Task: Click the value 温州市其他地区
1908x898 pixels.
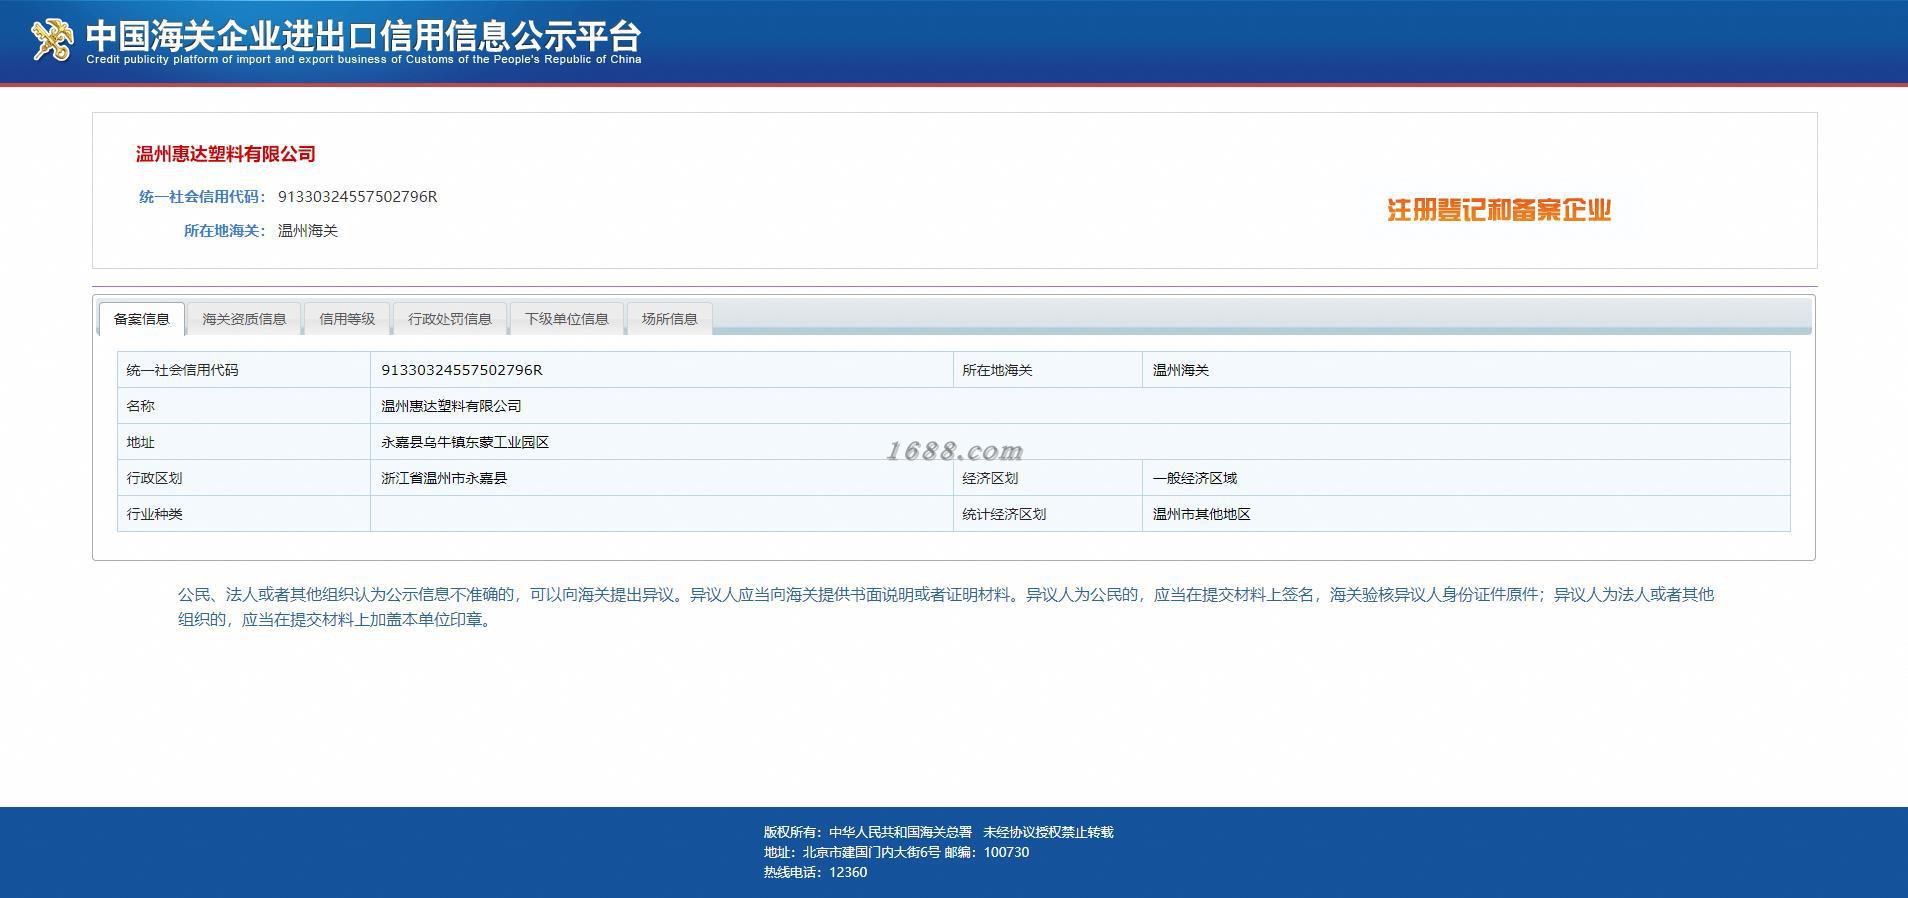Action: click(1201, 514)
